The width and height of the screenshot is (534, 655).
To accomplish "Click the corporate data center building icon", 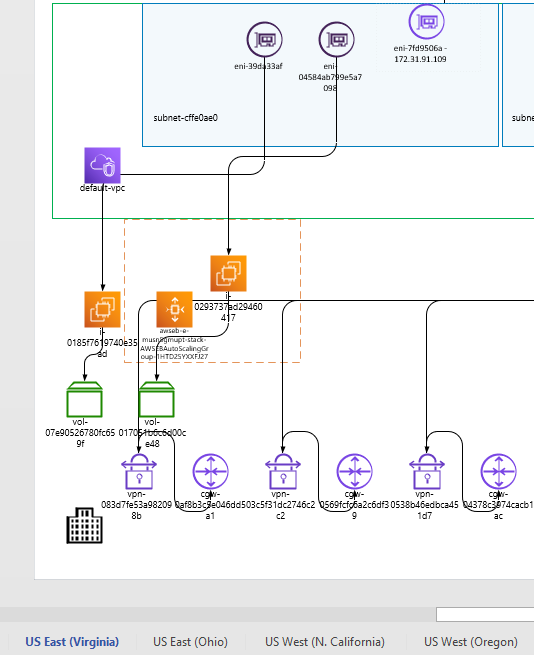I will pos(84,526).
